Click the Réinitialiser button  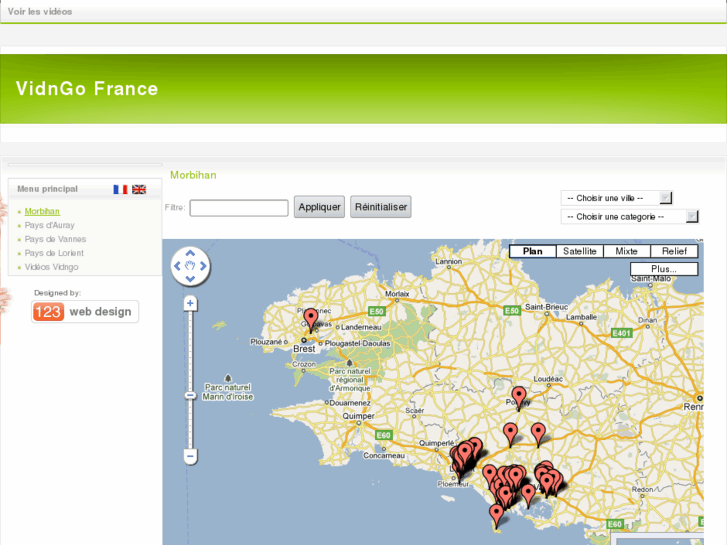[x=381, y=207]
